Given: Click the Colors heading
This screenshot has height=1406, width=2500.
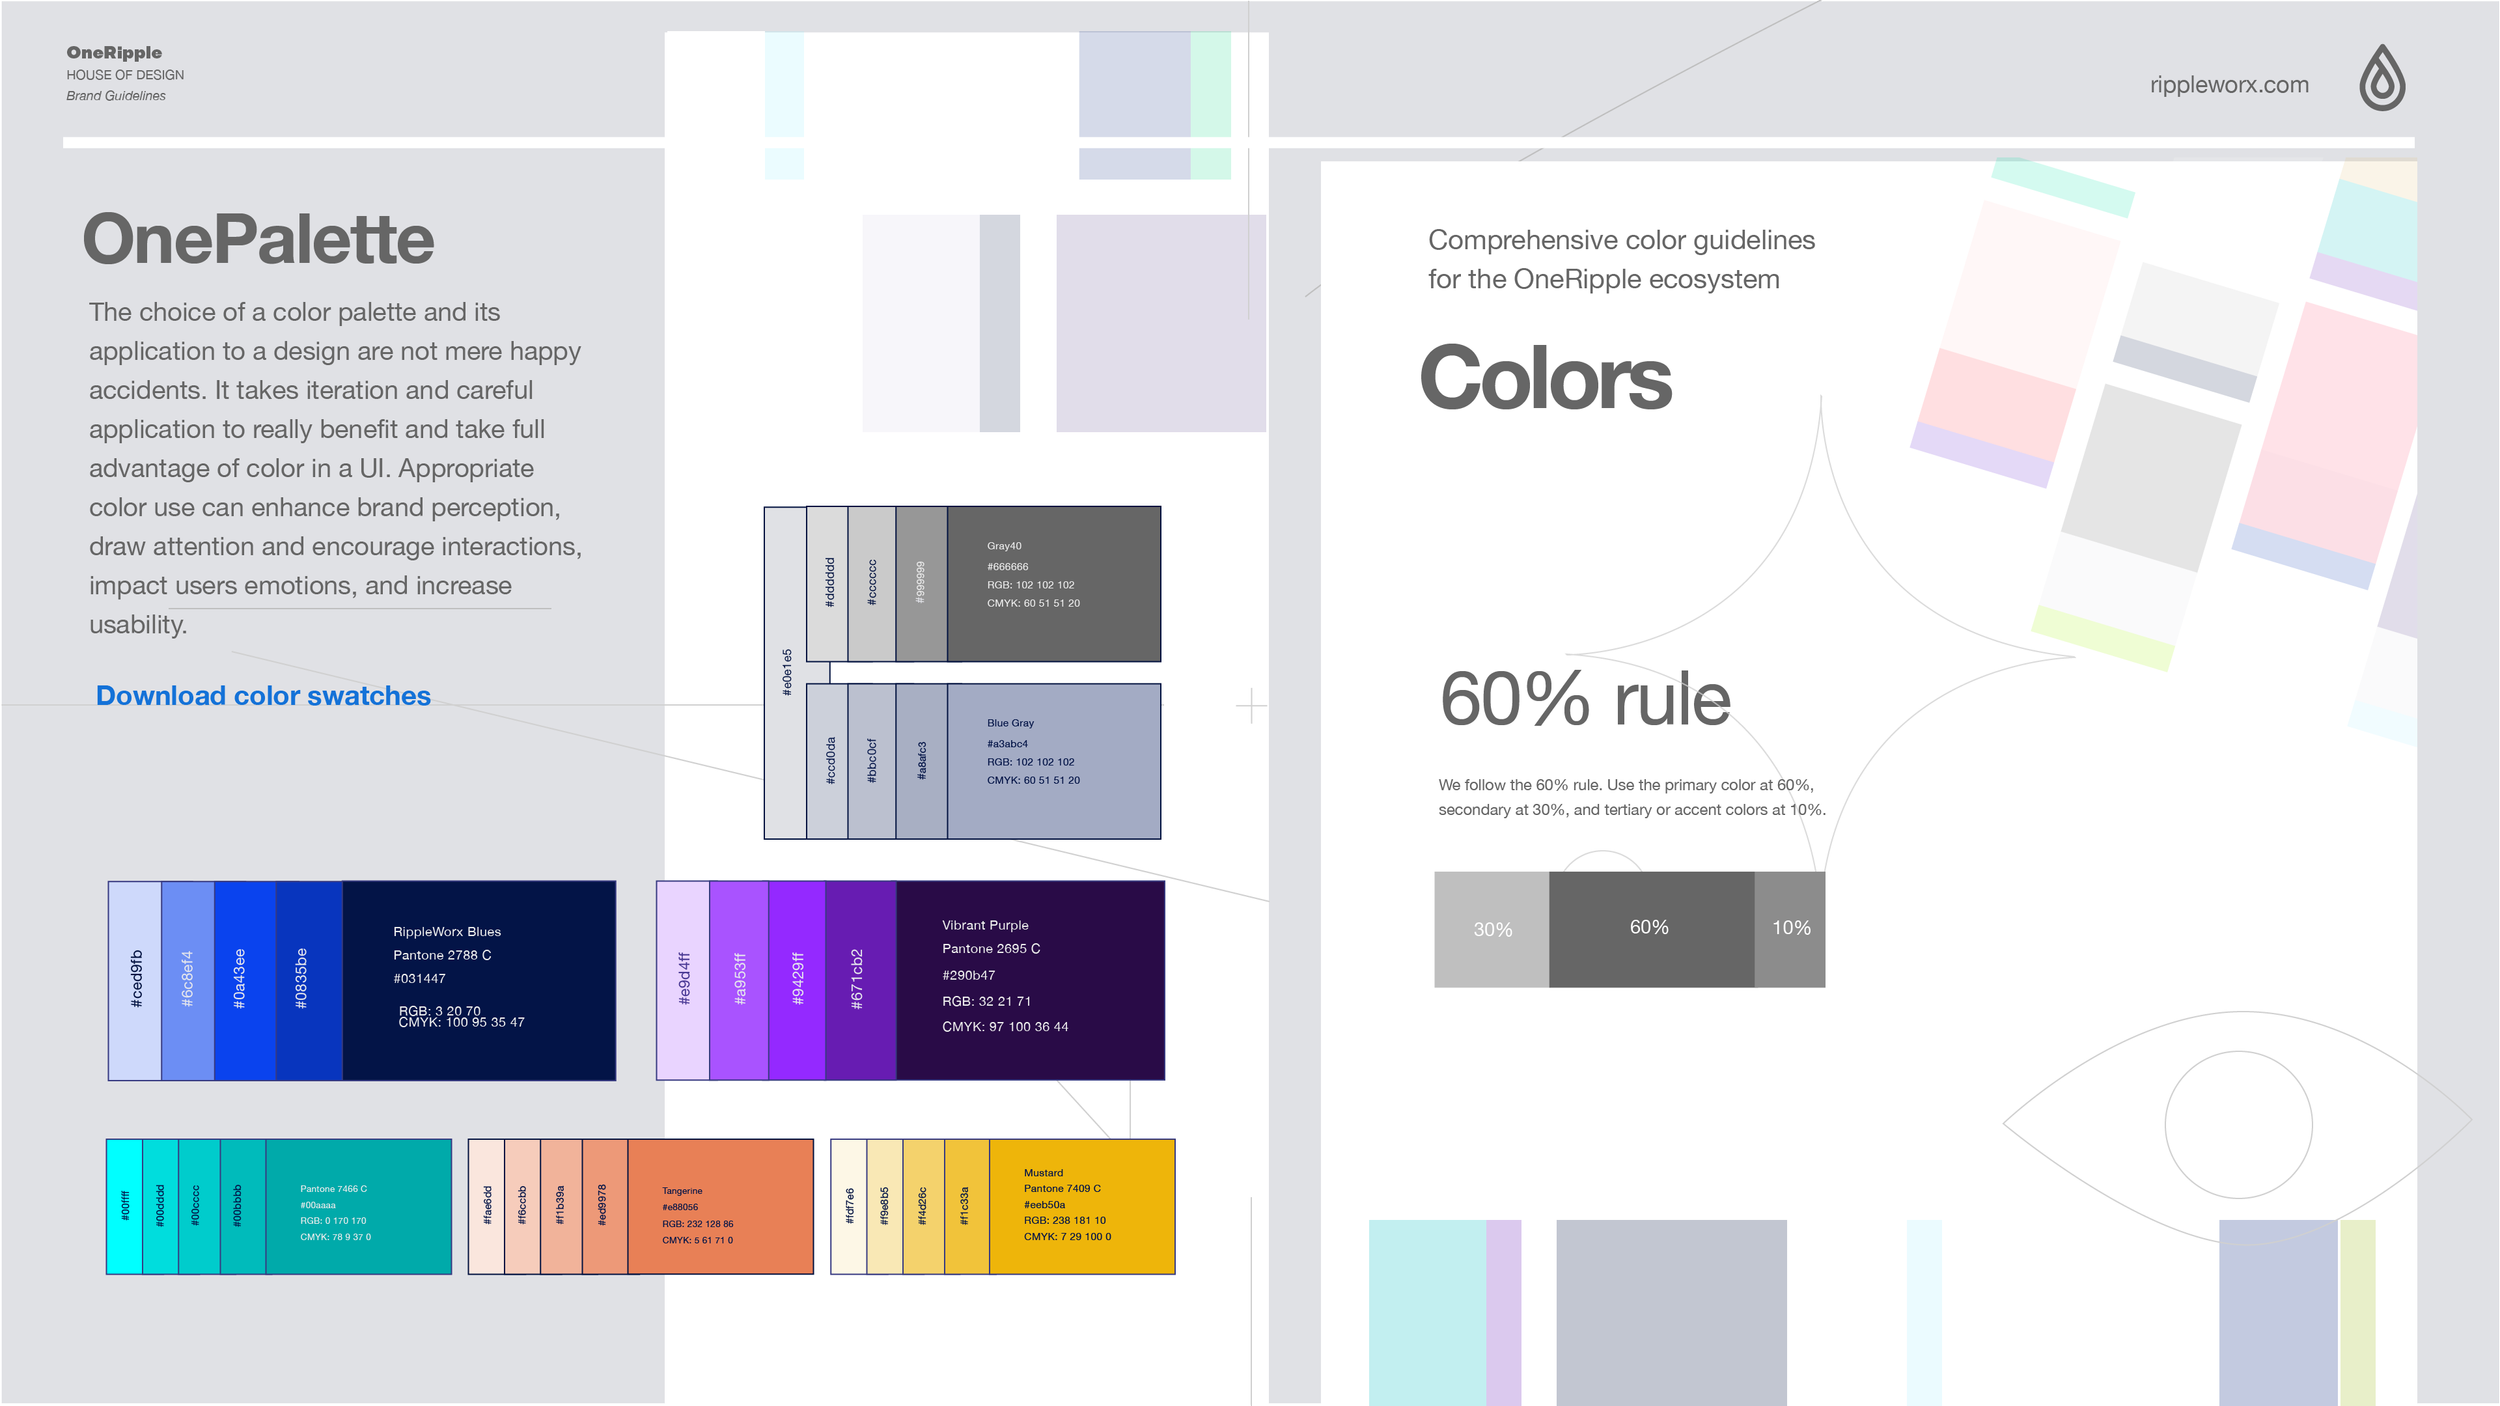Looking at the screenshot, I should (1545, 378).
